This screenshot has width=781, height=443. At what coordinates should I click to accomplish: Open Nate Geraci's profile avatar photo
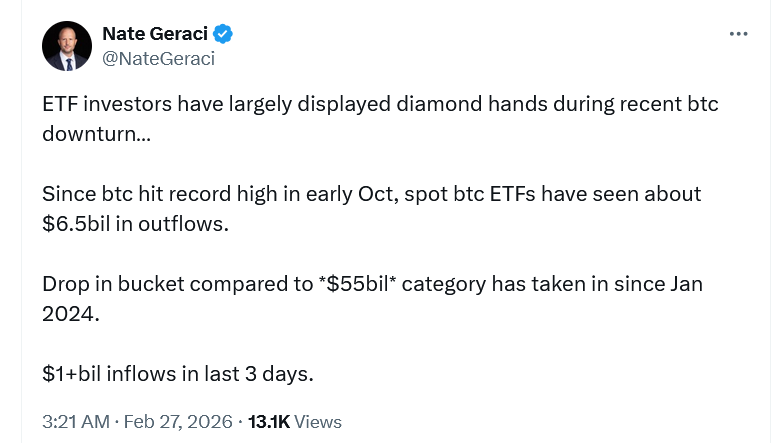pos(66,46)
